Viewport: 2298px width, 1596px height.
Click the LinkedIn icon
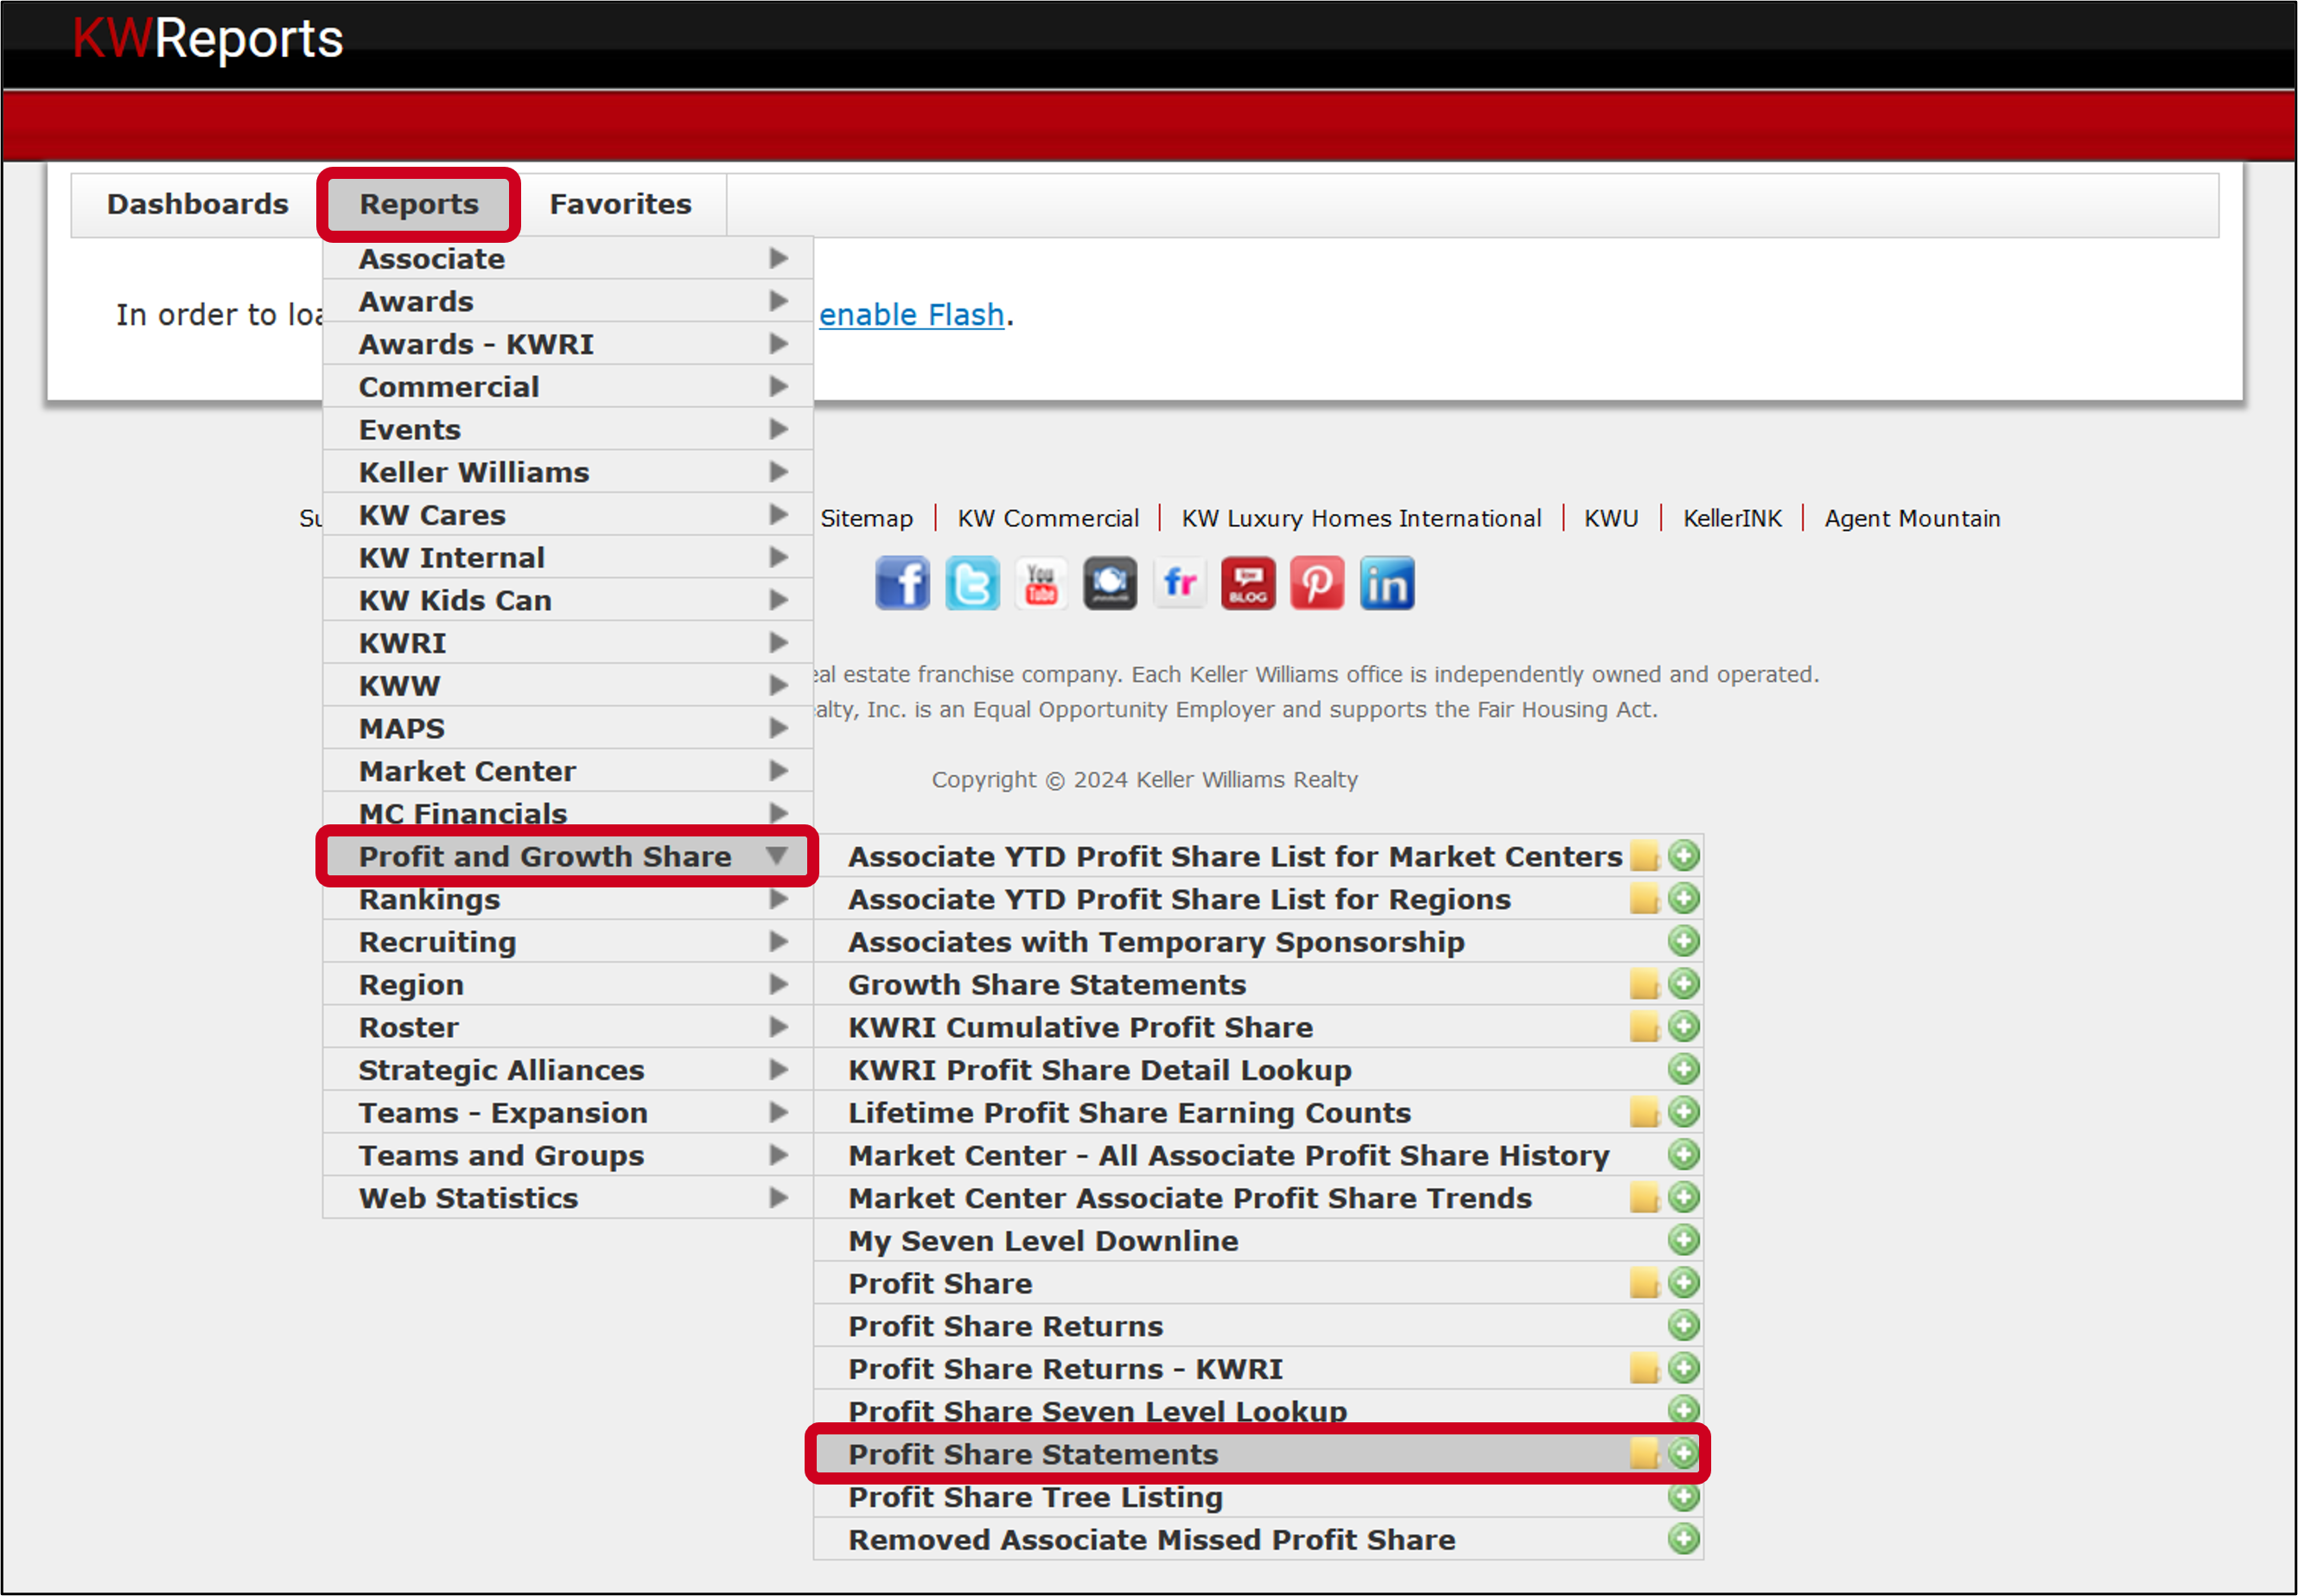click(x=1387, y=583)
